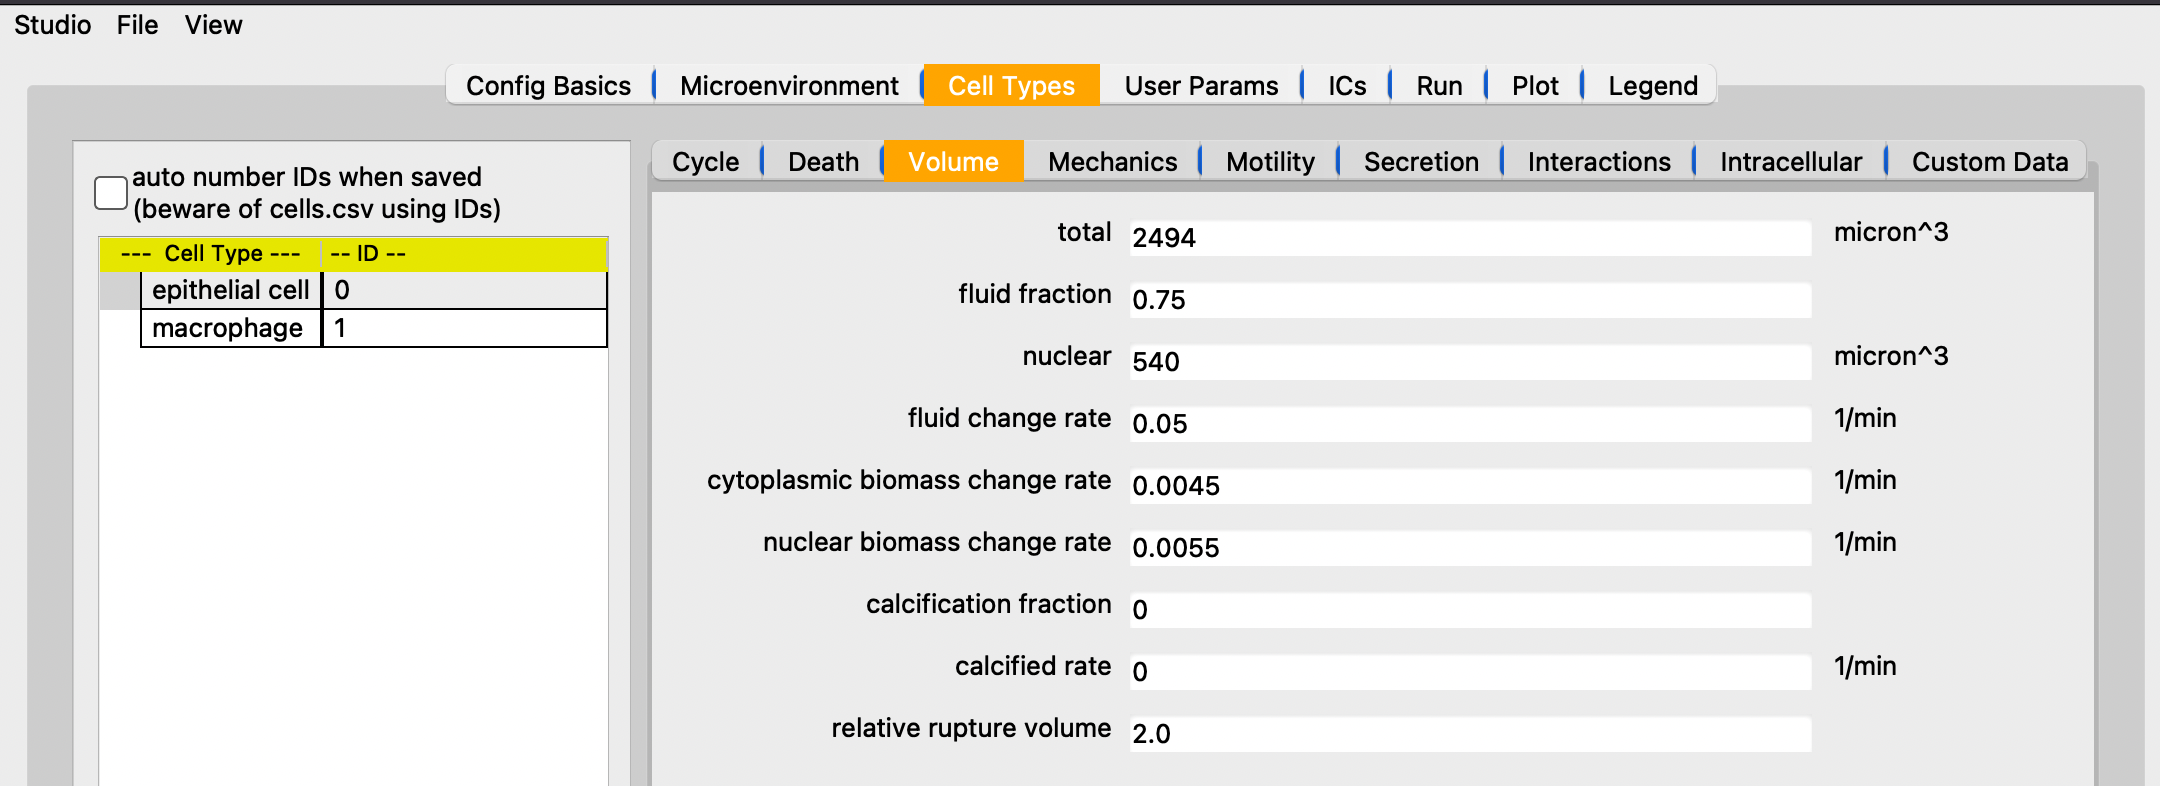Open the File menu
Viewport: 2160px width, 786px height.
[137, 25]
